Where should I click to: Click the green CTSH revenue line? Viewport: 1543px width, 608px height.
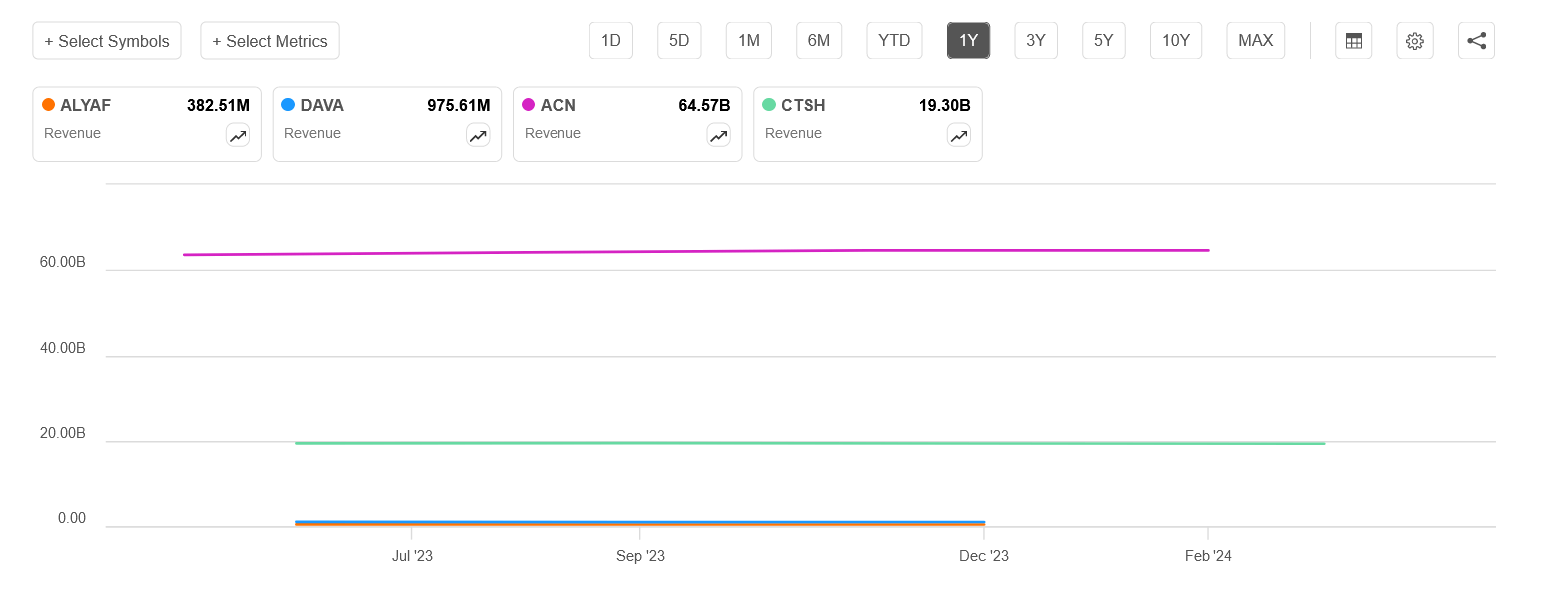(800, 443)
